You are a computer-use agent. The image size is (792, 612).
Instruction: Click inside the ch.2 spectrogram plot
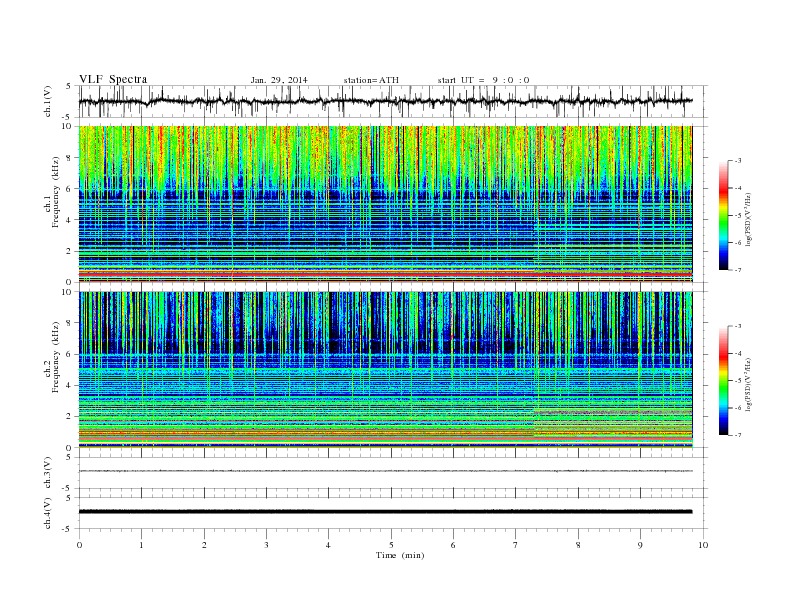click(x=385, y=370)
